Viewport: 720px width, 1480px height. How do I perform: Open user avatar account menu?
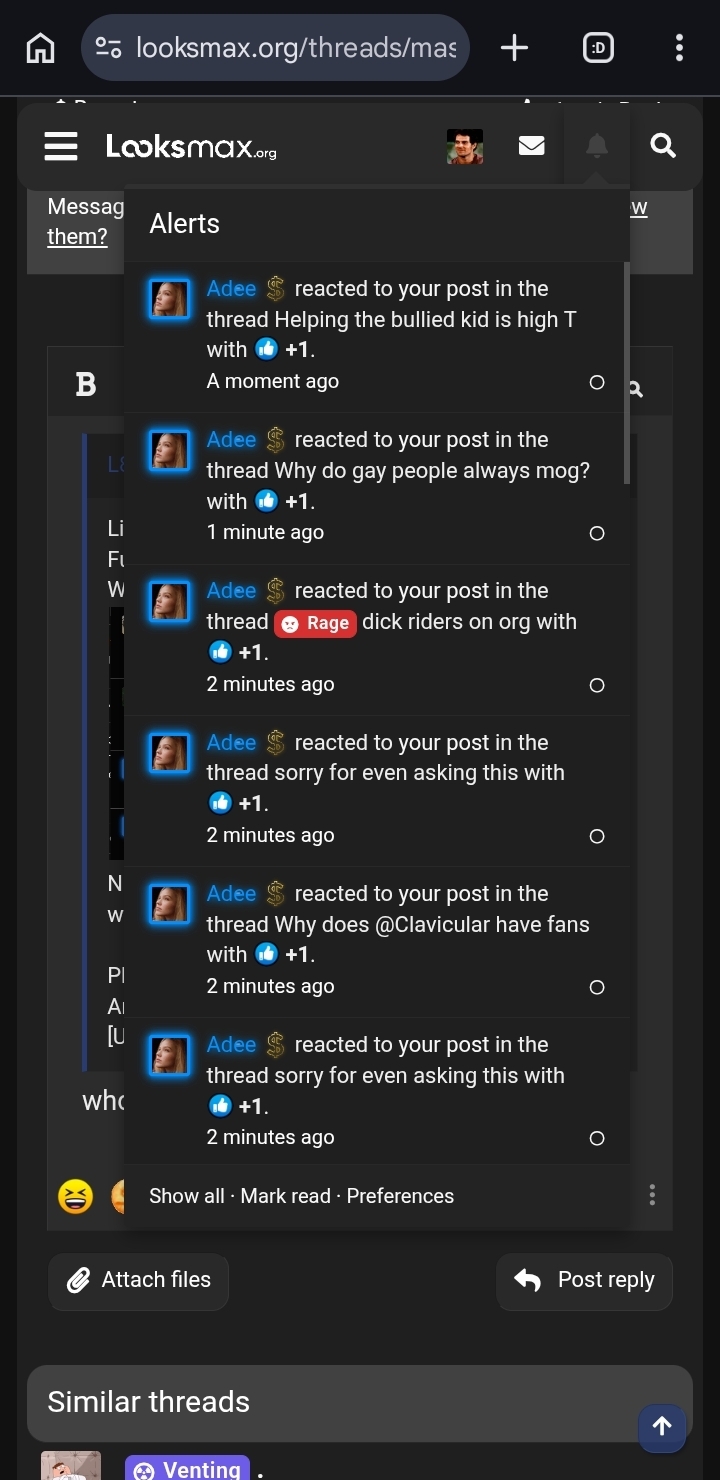pyautogui.click(x=465, y=147)
